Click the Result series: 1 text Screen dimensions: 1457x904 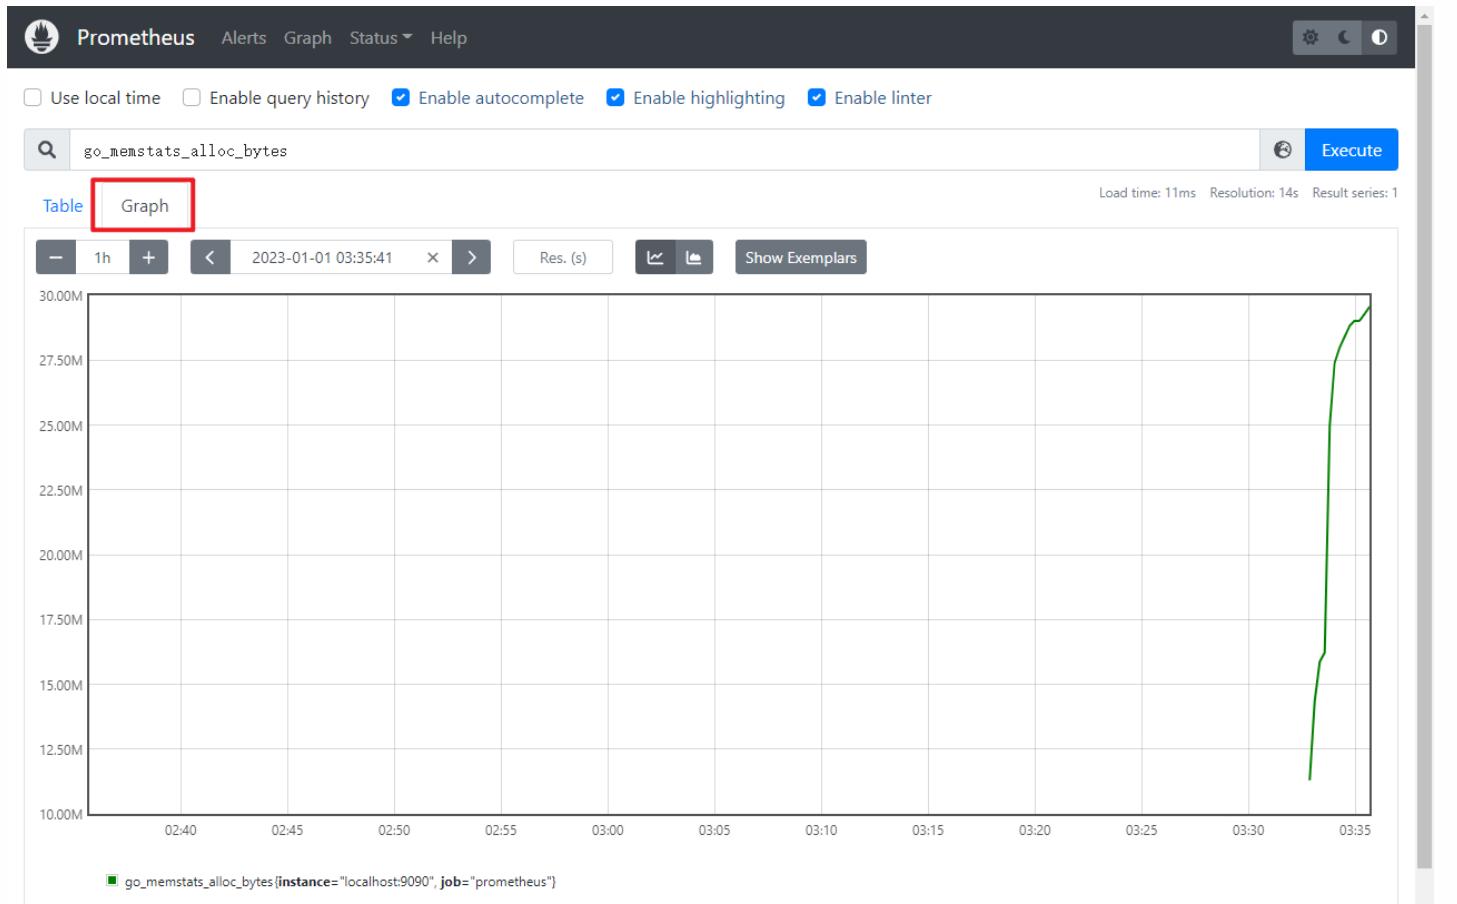(1355, 193)
